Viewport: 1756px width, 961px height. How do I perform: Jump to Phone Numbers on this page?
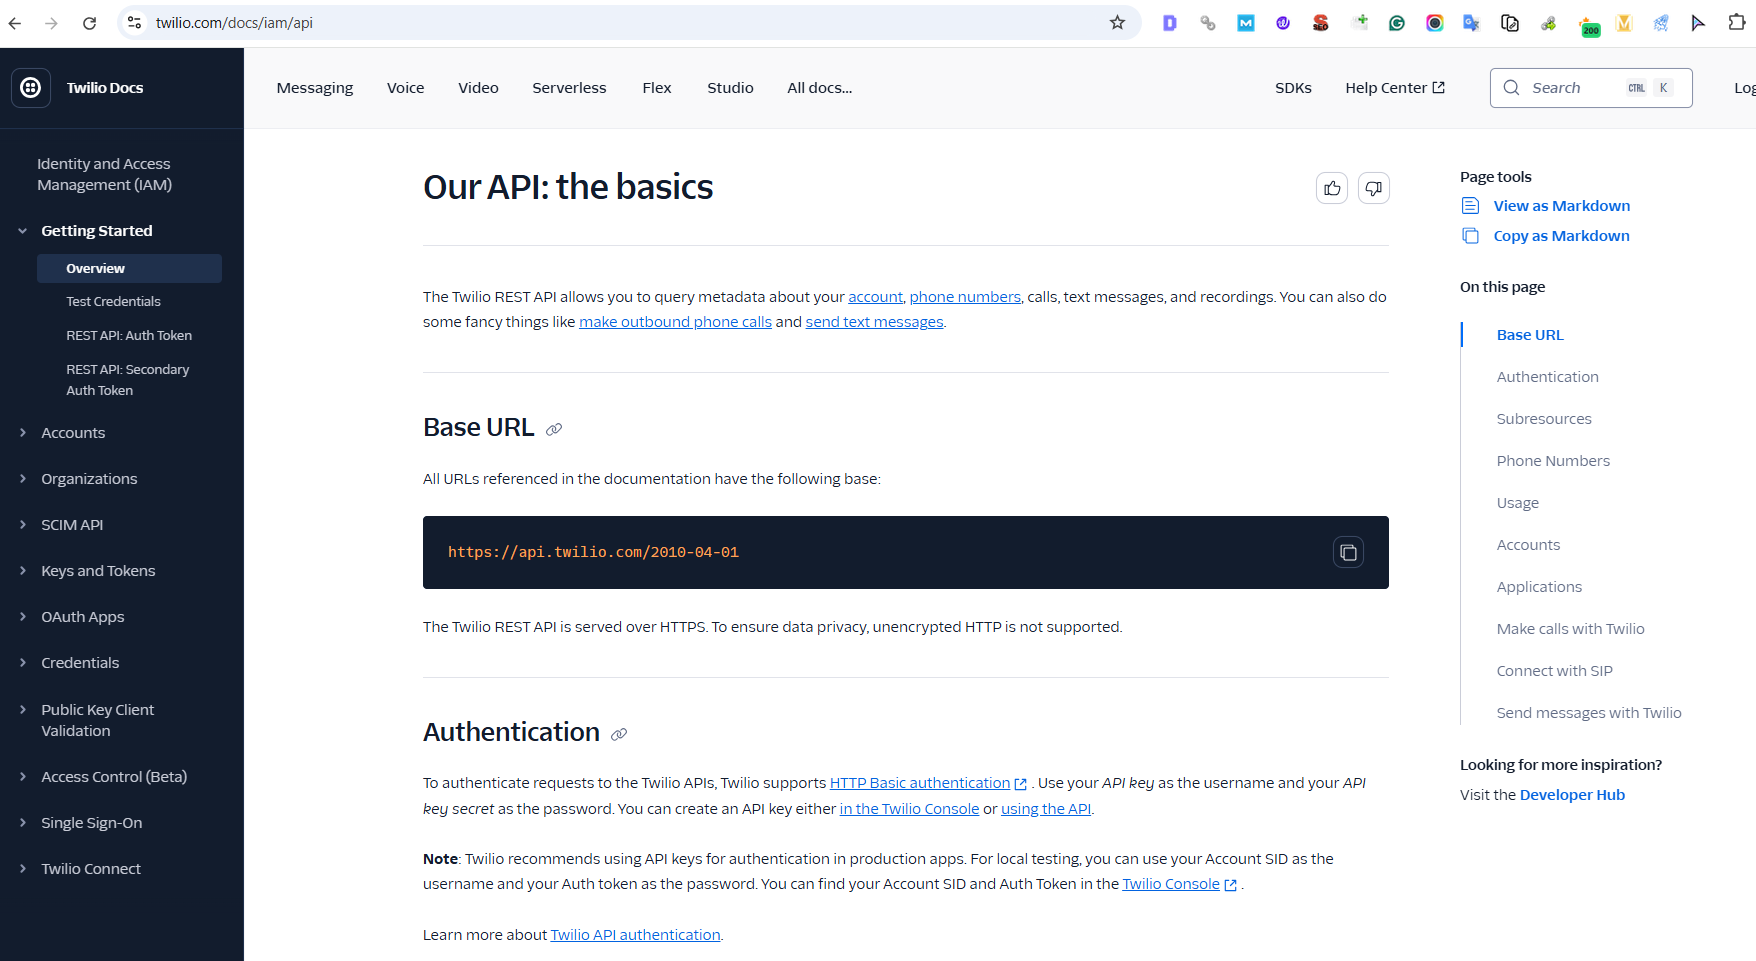1553,461
